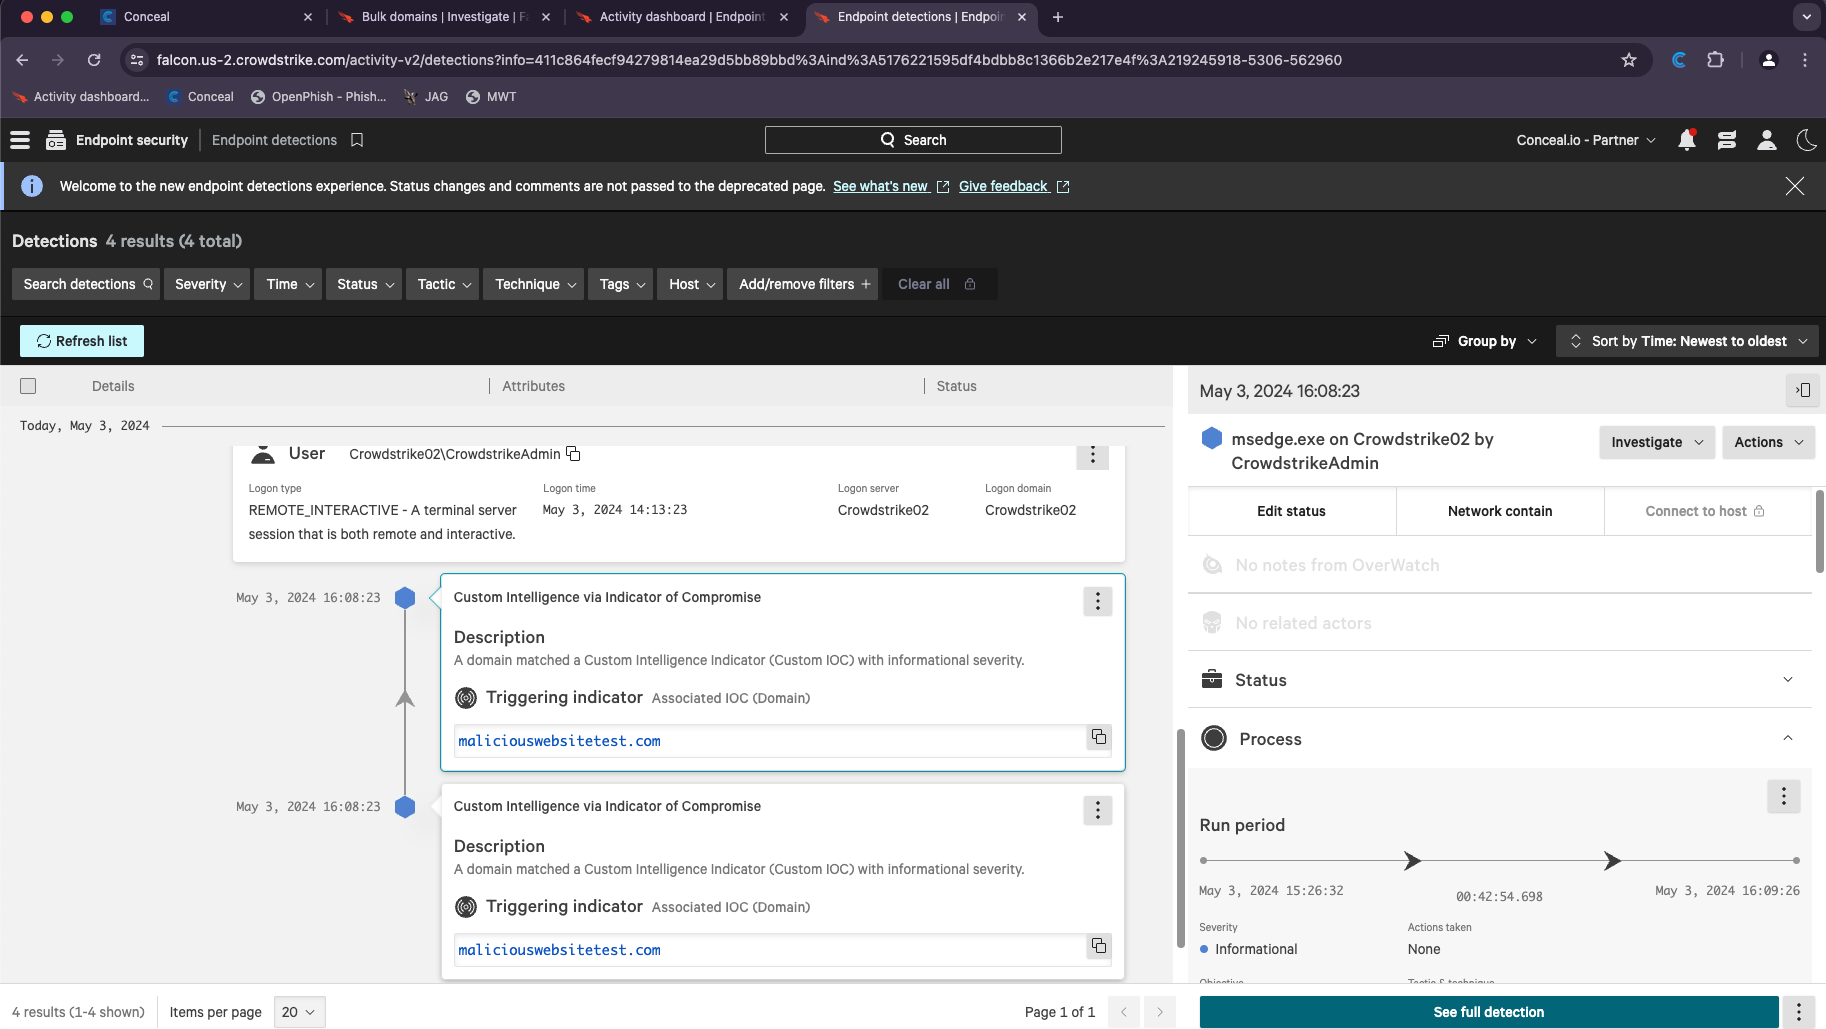This screenshot has height=1029, width=1826.
Task: Open three-dot menu beside See full detection
Action: 1798,1012
